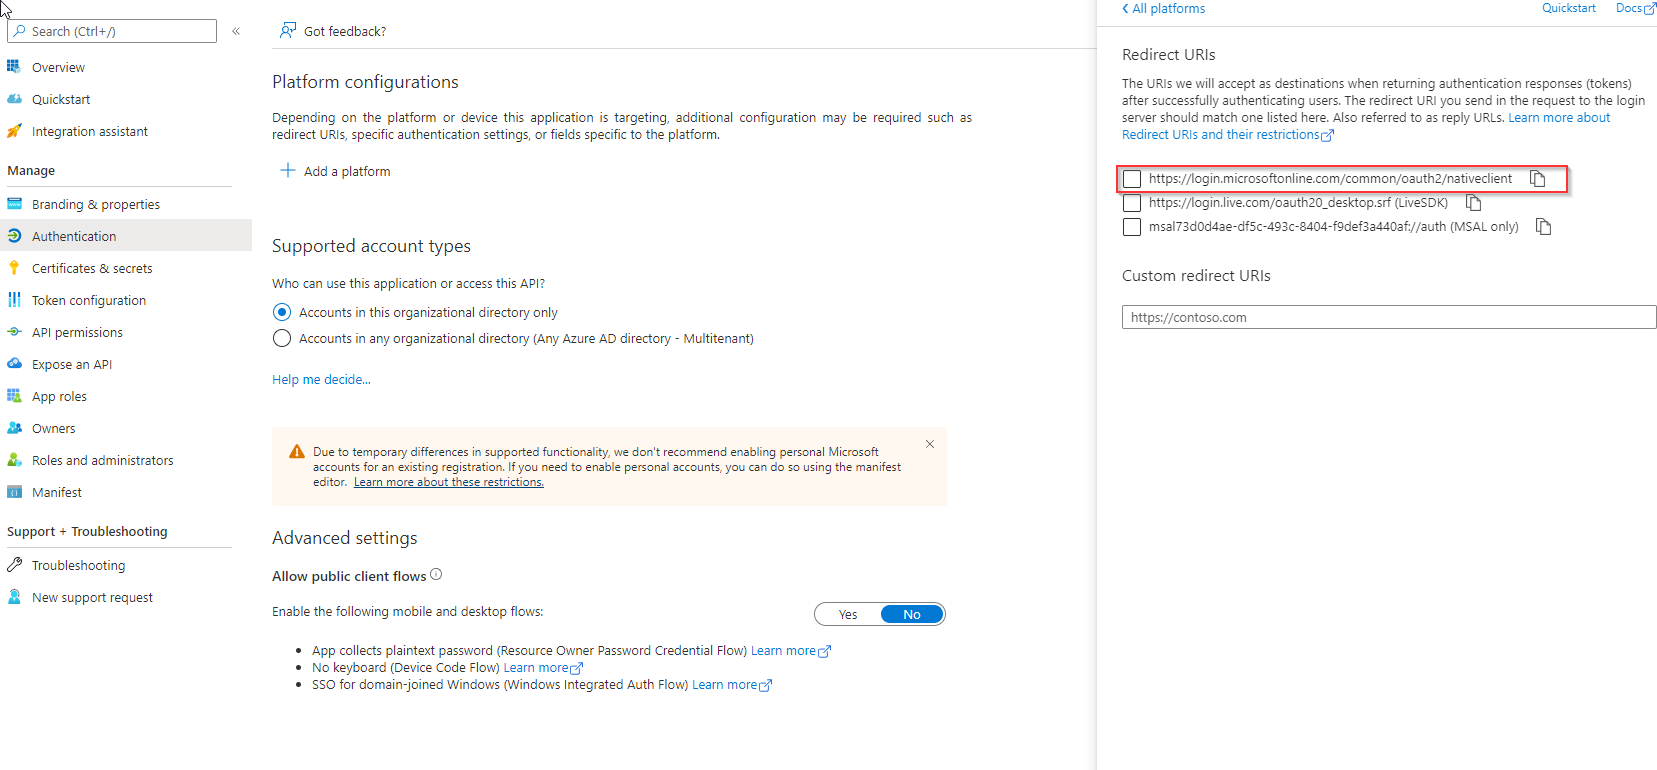Screen dimensions: 1657x770
Task: Click the Got feedback icon
Action: tap(288, 31)
